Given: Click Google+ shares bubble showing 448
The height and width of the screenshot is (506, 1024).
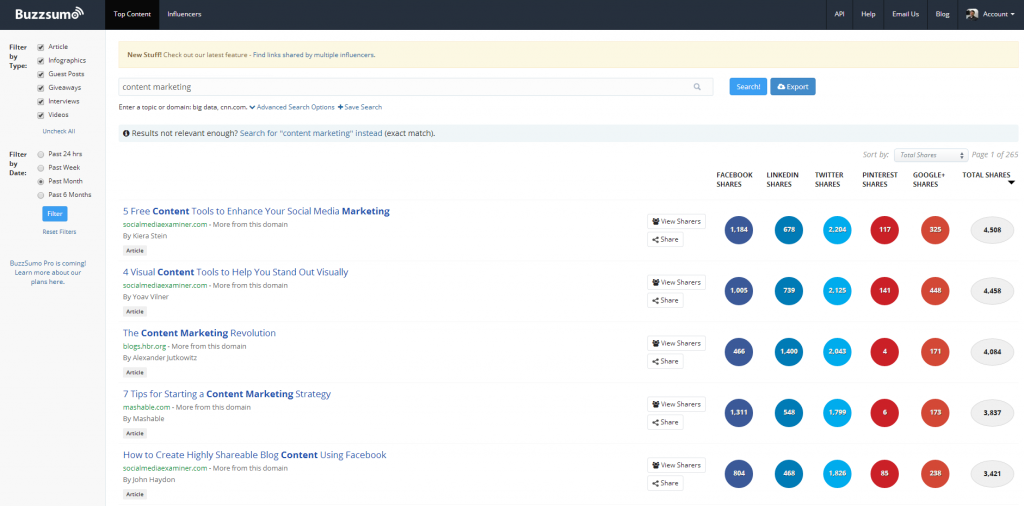Looking at the screenshot, I should pyautogui.click(x=935, y=291).
